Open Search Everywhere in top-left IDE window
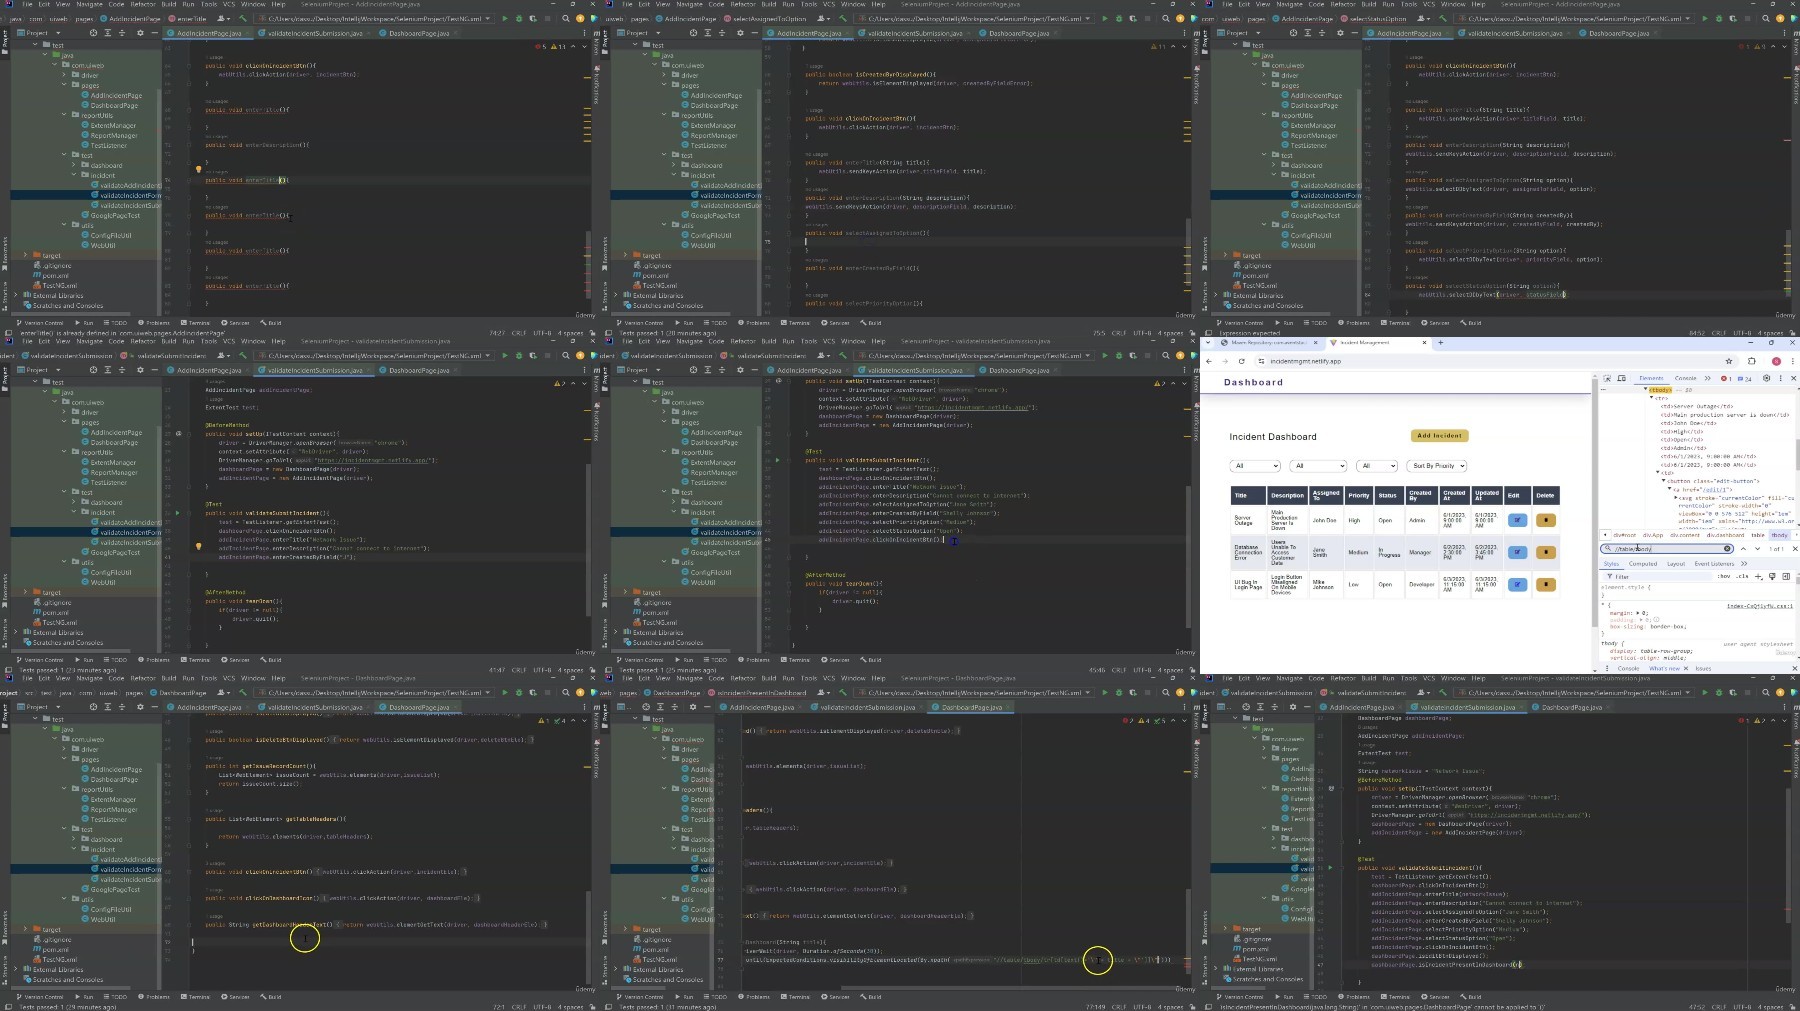This screenshot has height=1011, width=1800. click(565, 18)
